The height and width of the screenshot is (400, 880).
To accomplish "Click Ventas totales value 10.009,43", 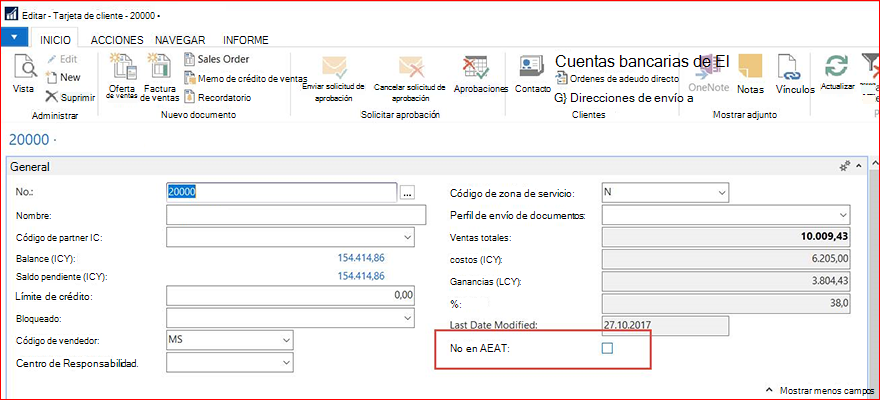I will click(726, 237).
